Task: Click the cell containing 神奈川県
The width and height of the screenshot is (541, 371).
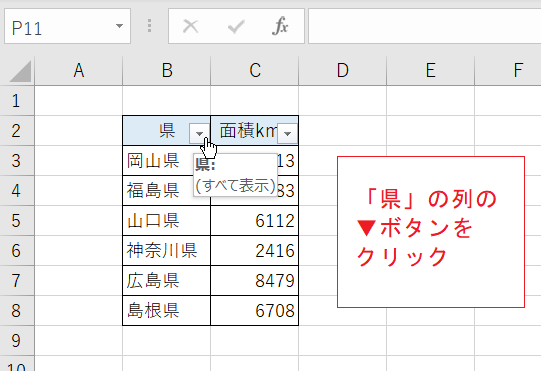Action: (x=167, y=251)
